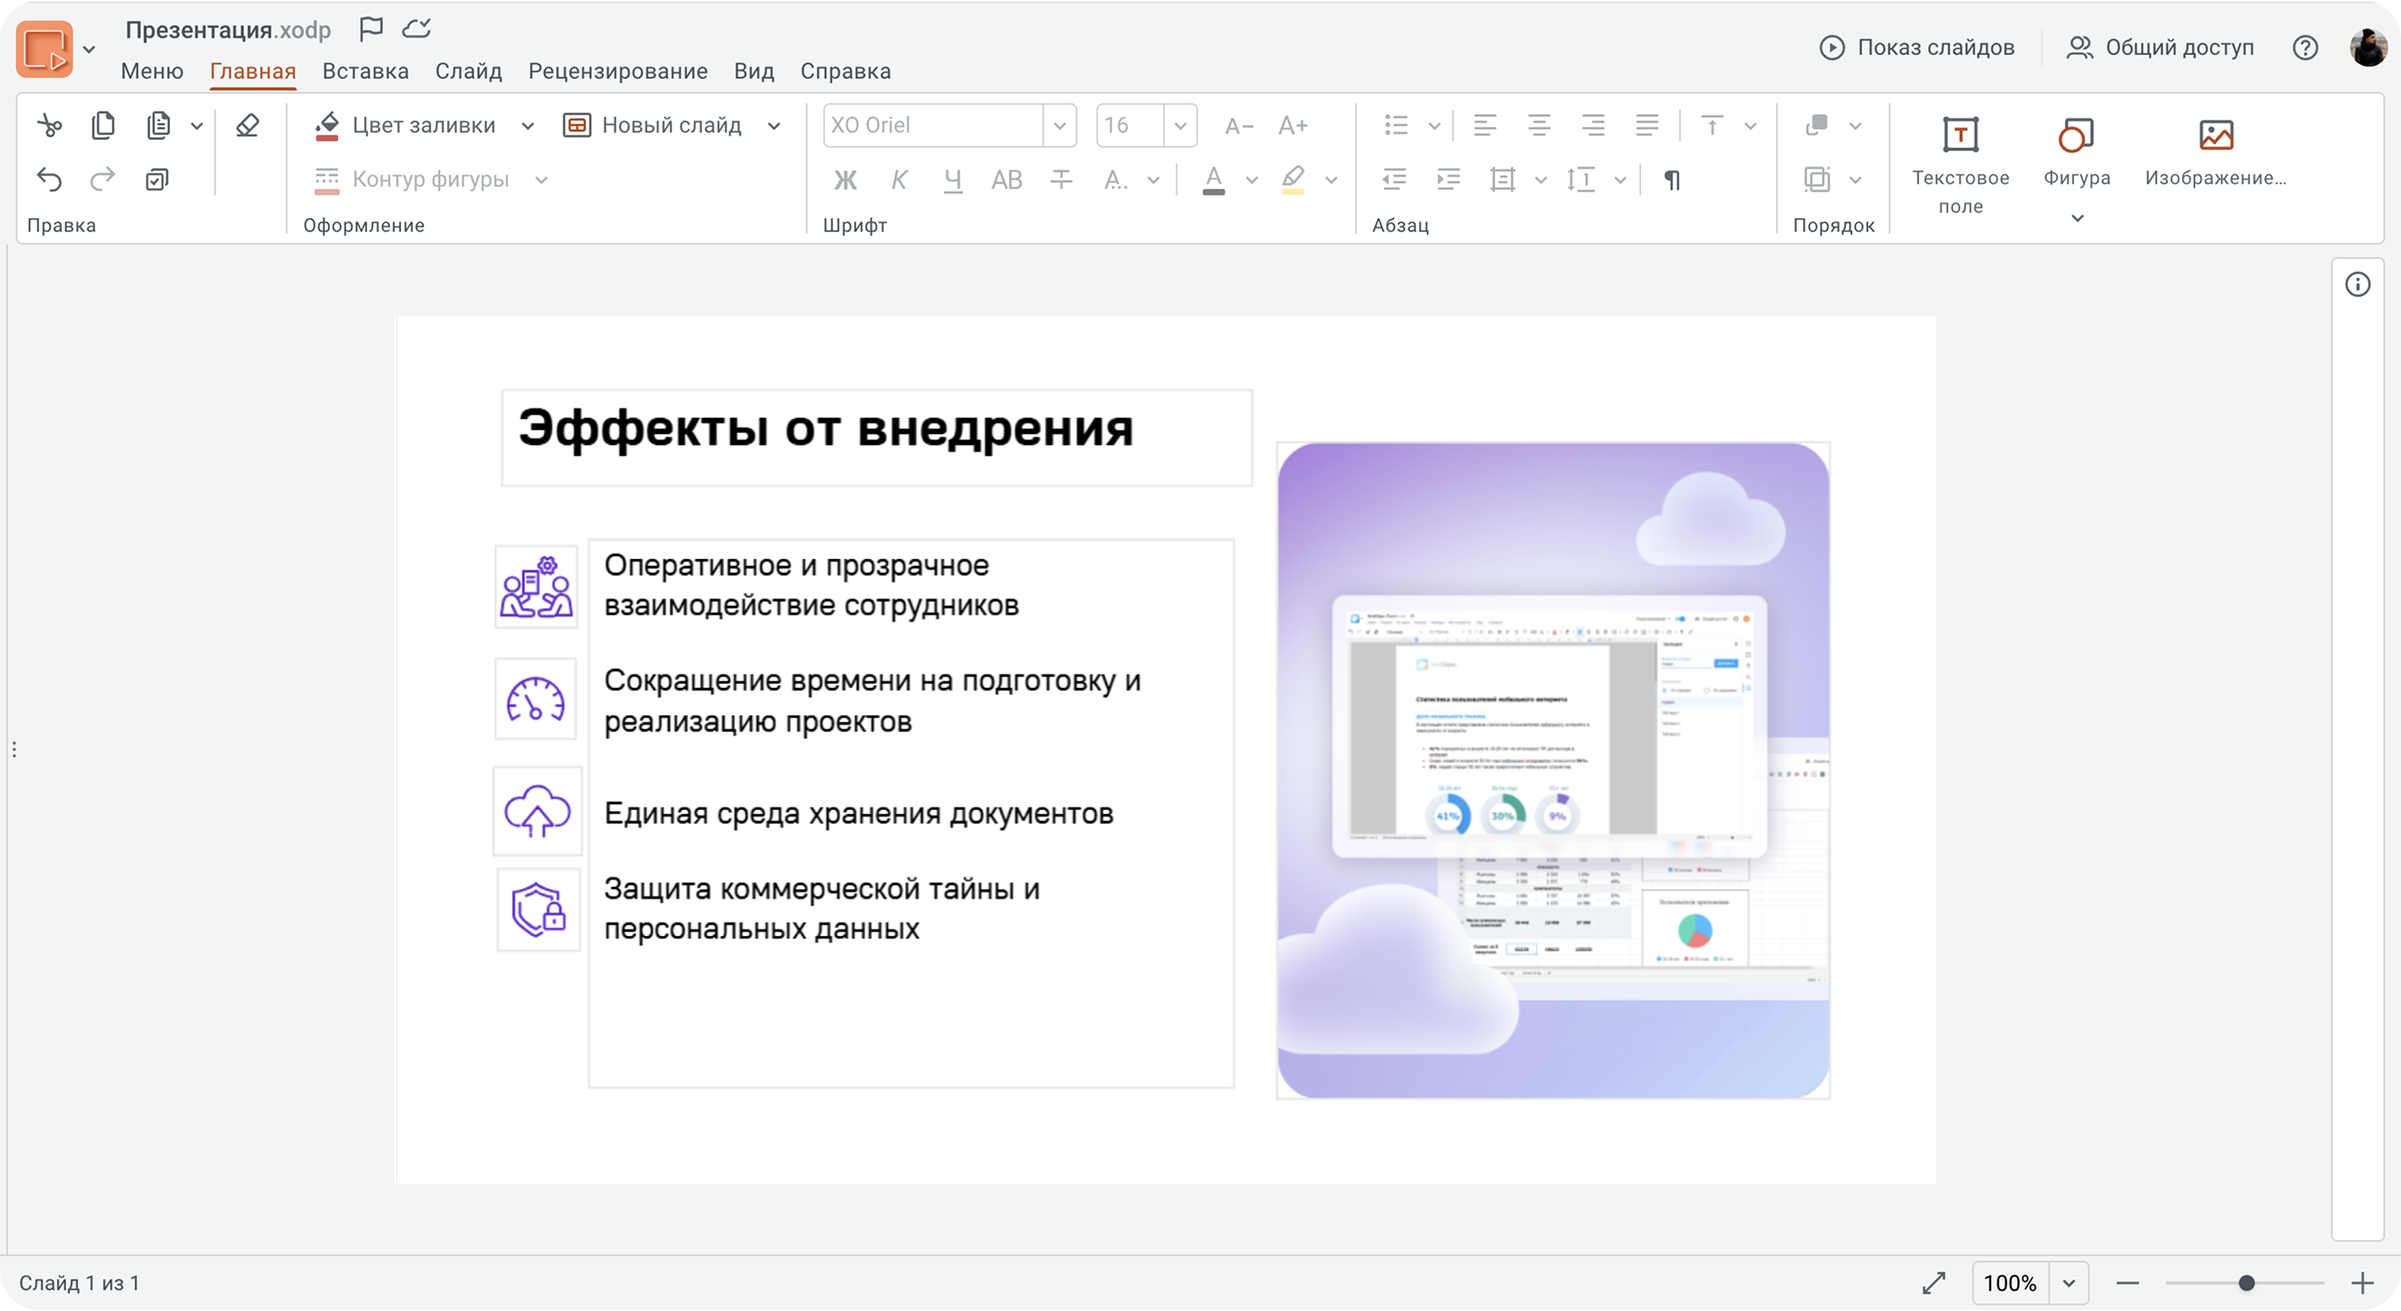The image size is (2401, 1311).
Task: Click the clear formatting eraser icon
Action: click(x=247, y=125)
